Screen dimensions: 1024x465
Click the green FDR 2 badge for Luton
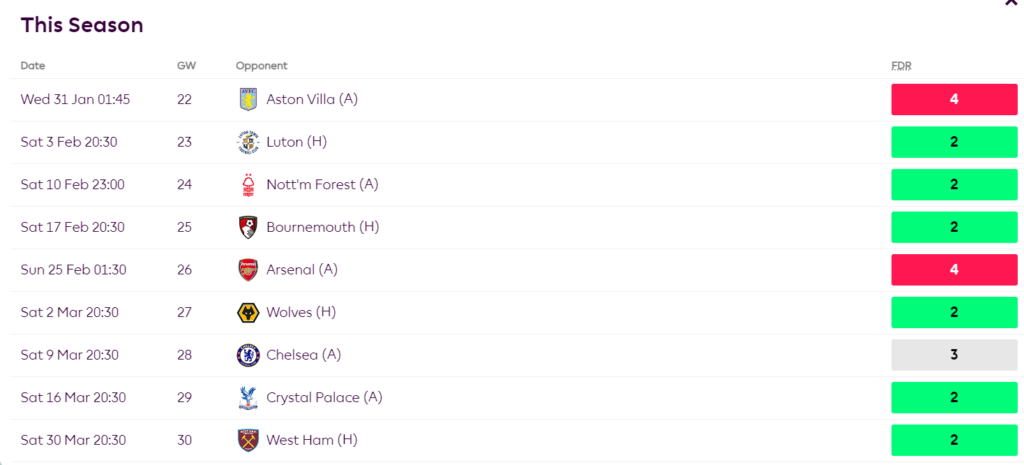click(954, 142)
